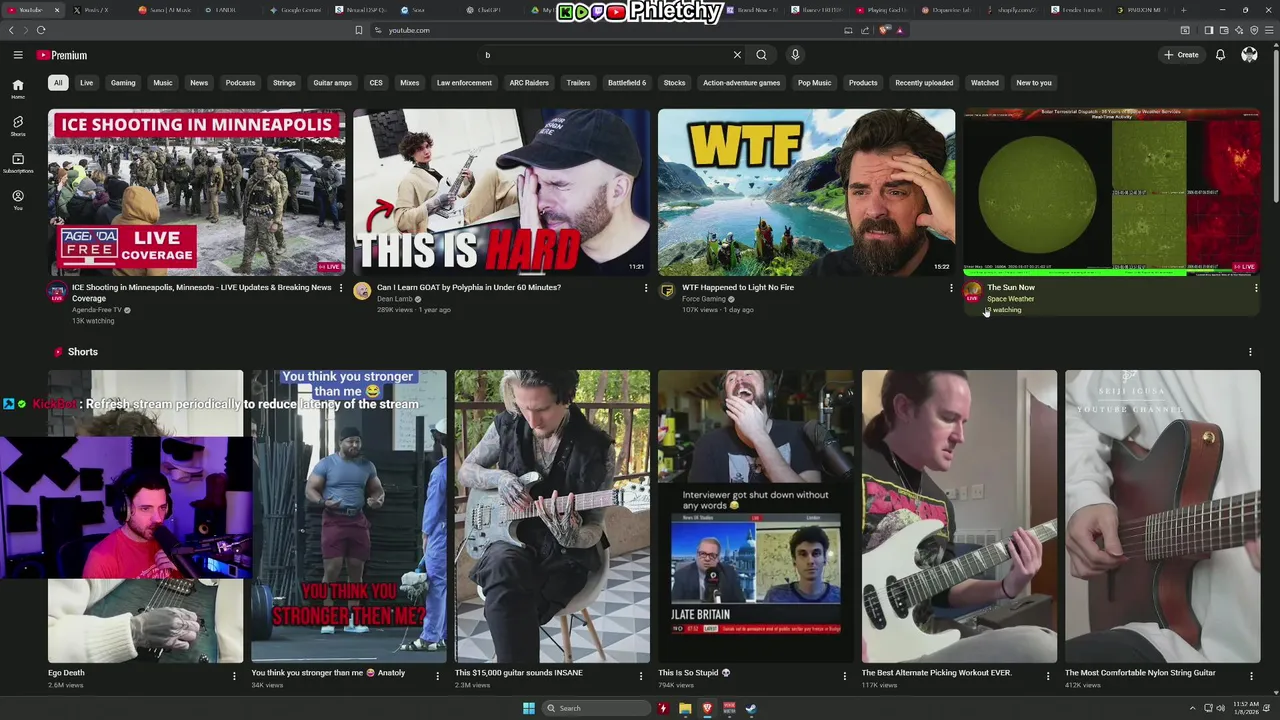This screenshot has width=1280, height=720.
Task: Open more options for The Sun Now stream
Action: (1256, 288)
